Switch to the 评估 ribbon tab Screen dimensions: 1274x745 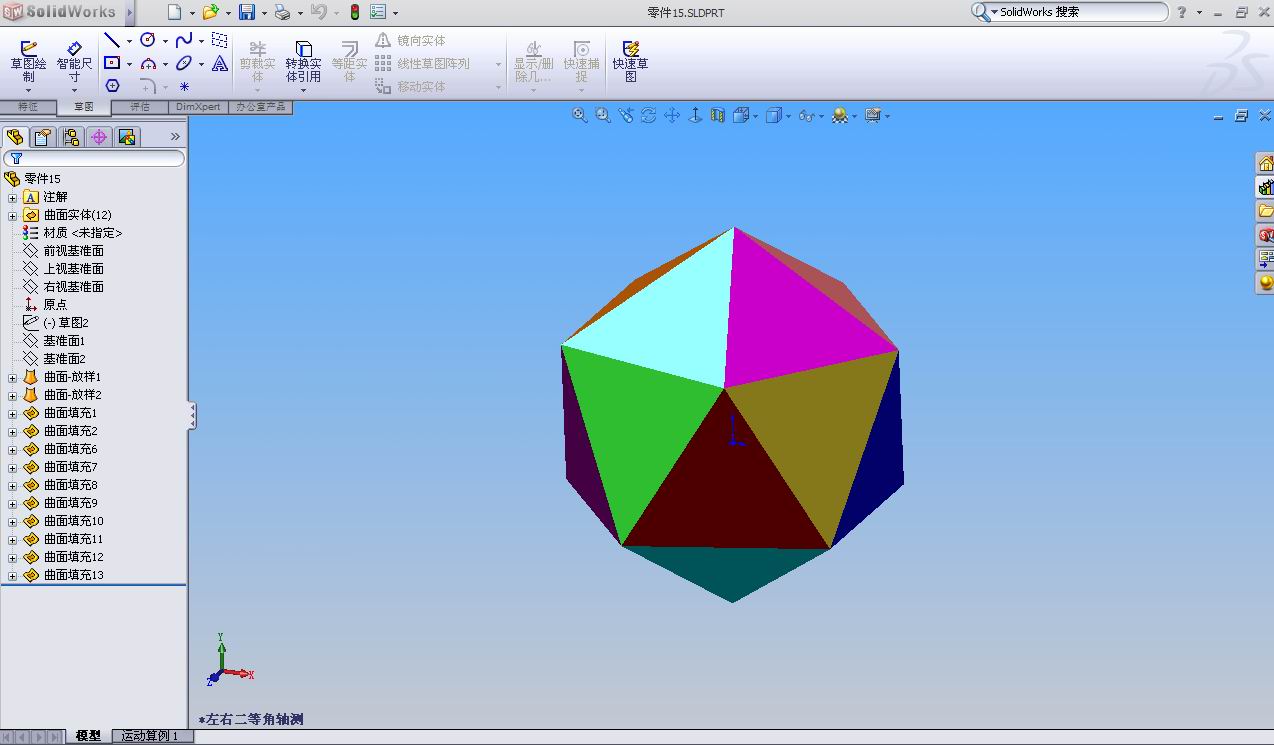coord(140,106)
